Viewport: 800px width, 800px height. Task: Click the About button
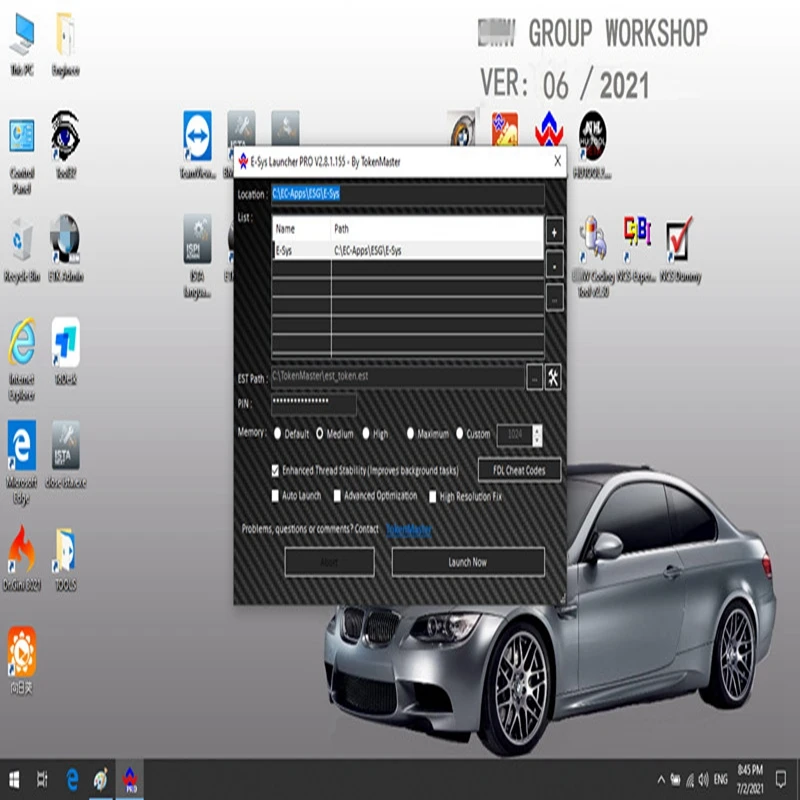pos(329,562)
